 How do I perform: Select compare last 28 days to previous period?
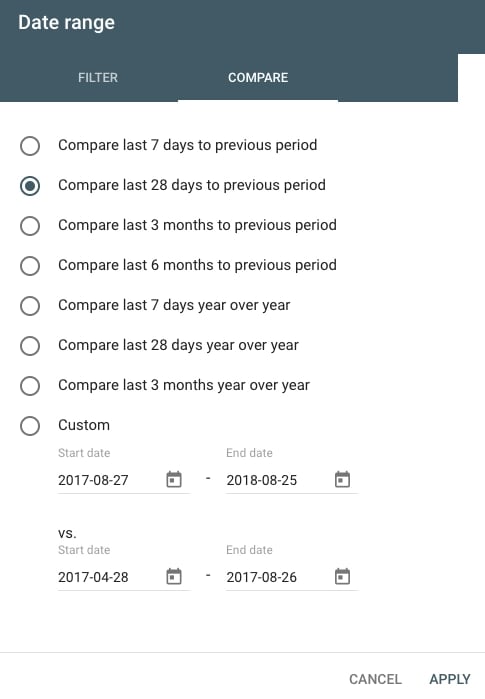30,186
